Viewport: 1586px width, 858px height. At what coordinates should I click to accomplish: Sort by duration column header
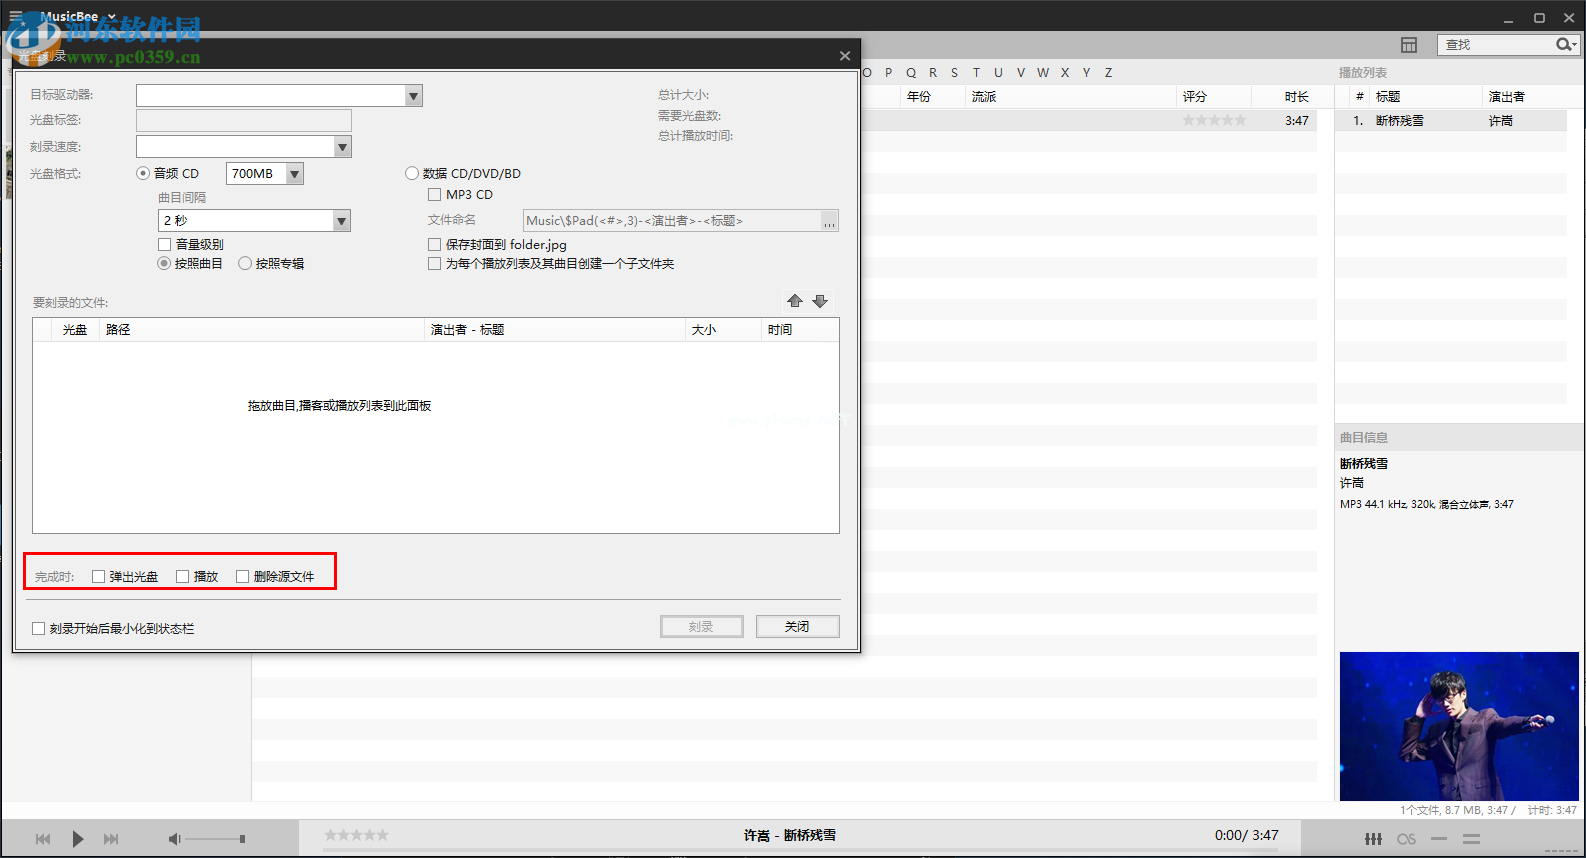click(1297, 97)
